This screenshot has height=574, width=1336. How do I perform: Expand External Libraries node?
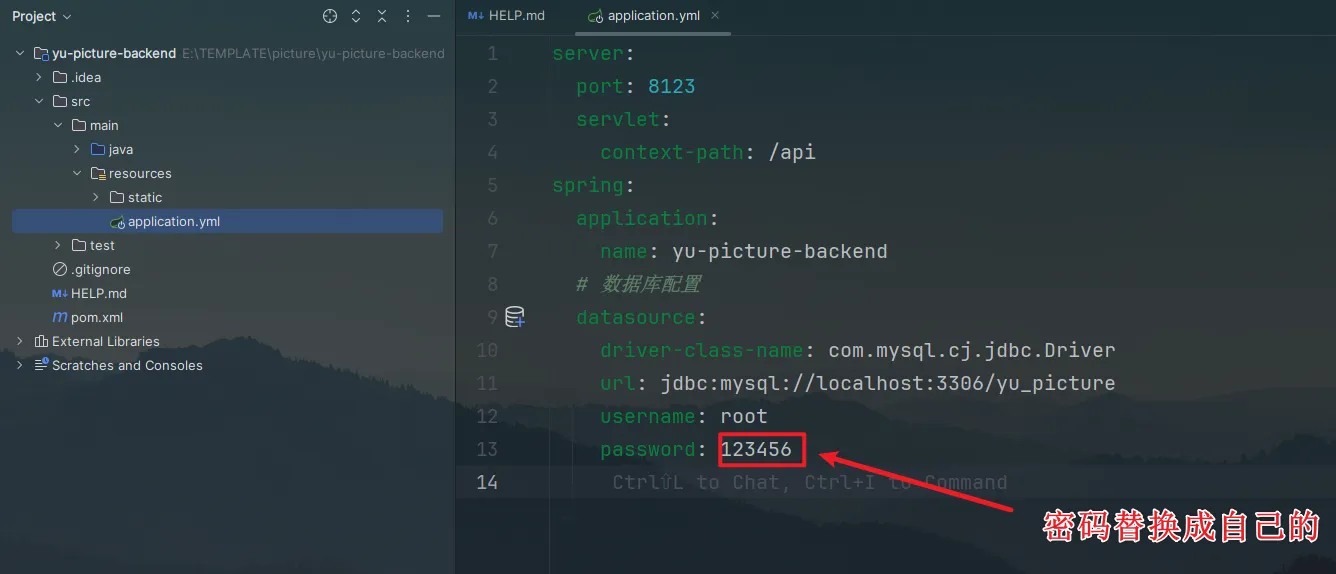click(x=20, y=341)
